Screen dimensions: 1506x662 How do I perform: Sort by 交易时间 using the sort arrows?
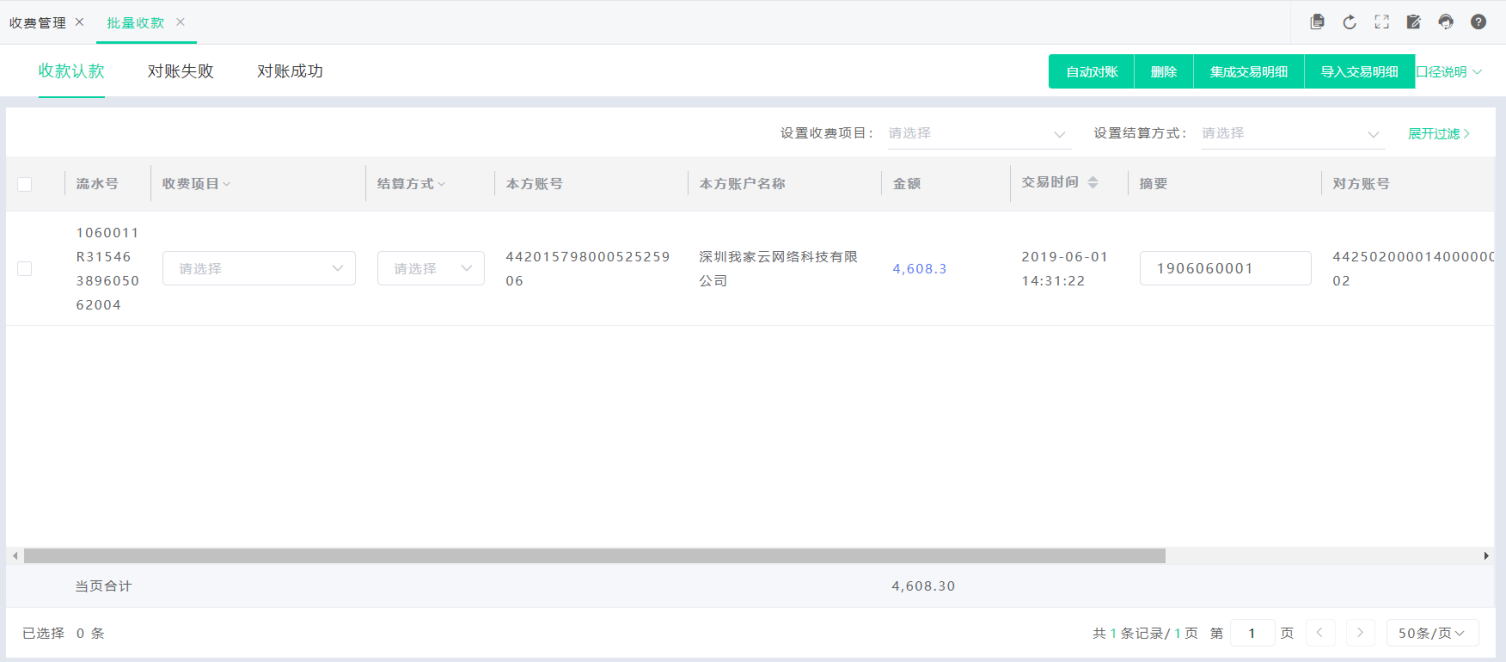pyautogui.click(x=1093, y=183)
